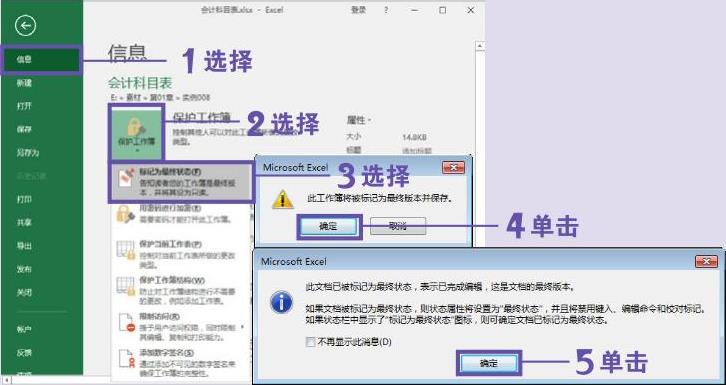Viewport: 726px width, 385px height.
Task: Open the 限制访问(R) submenu
Action: pyautogui.click(x=182, y=327)
